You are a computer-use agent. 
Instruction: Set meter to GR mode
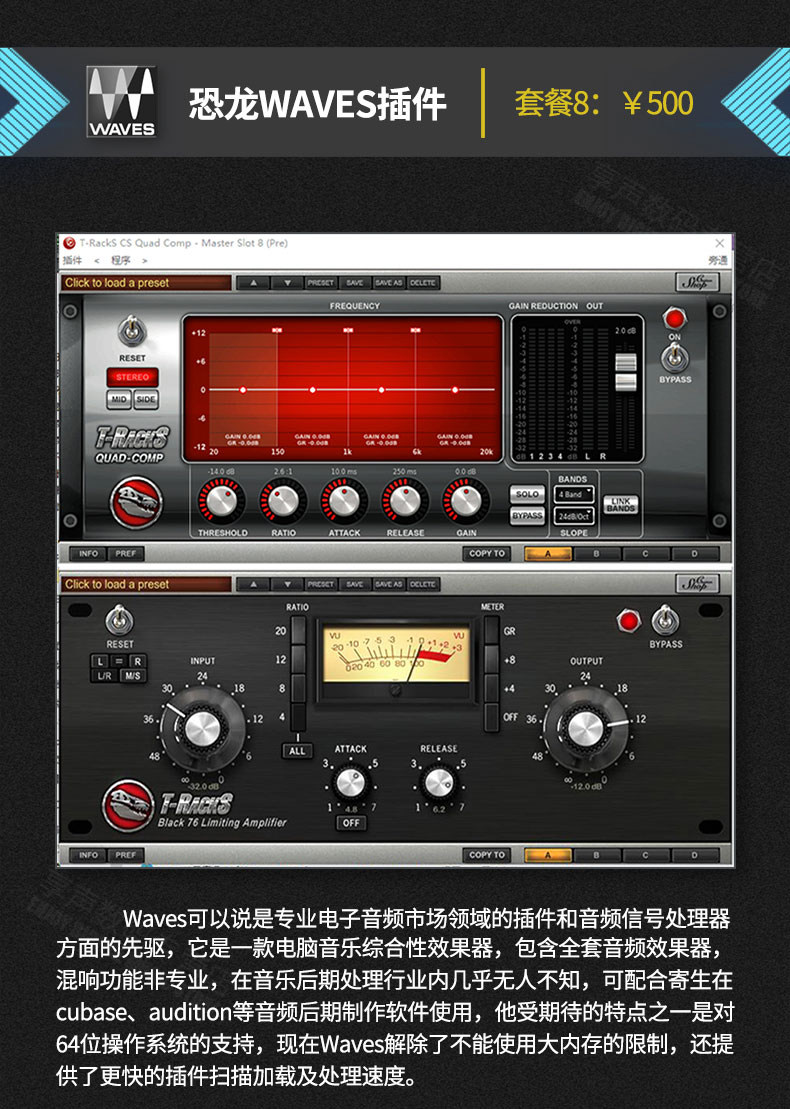point(491,630)
